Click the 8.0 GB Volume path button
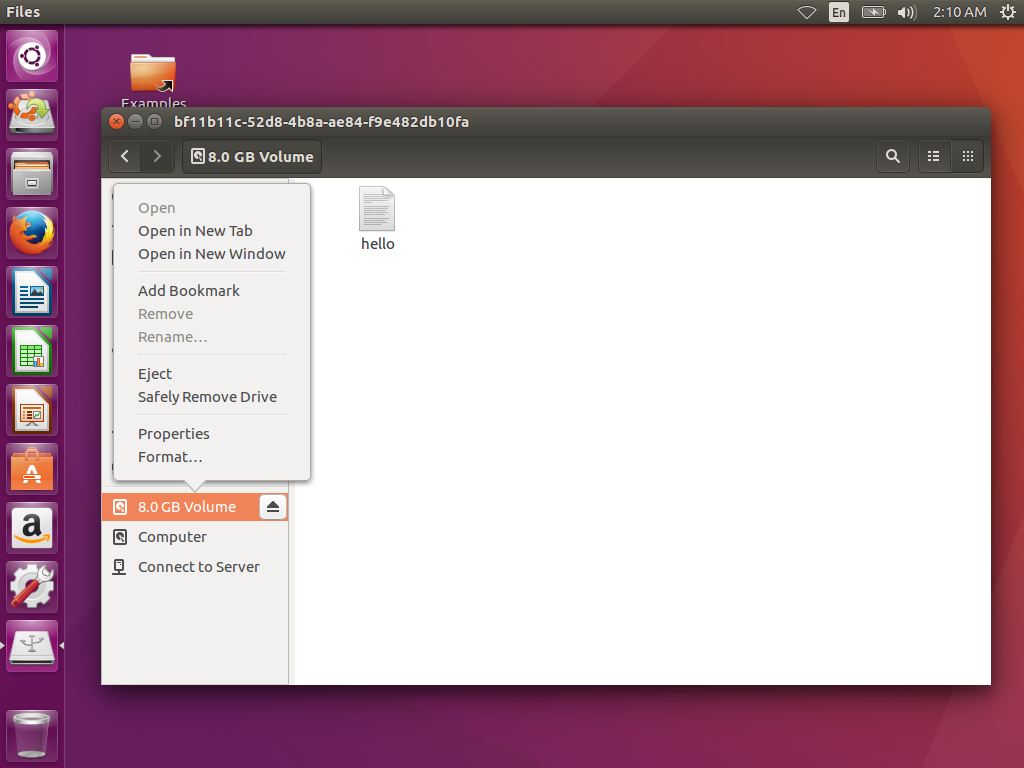Image resolution: width=1024 pixels, height=768 pixels. [x=251, y=156]
